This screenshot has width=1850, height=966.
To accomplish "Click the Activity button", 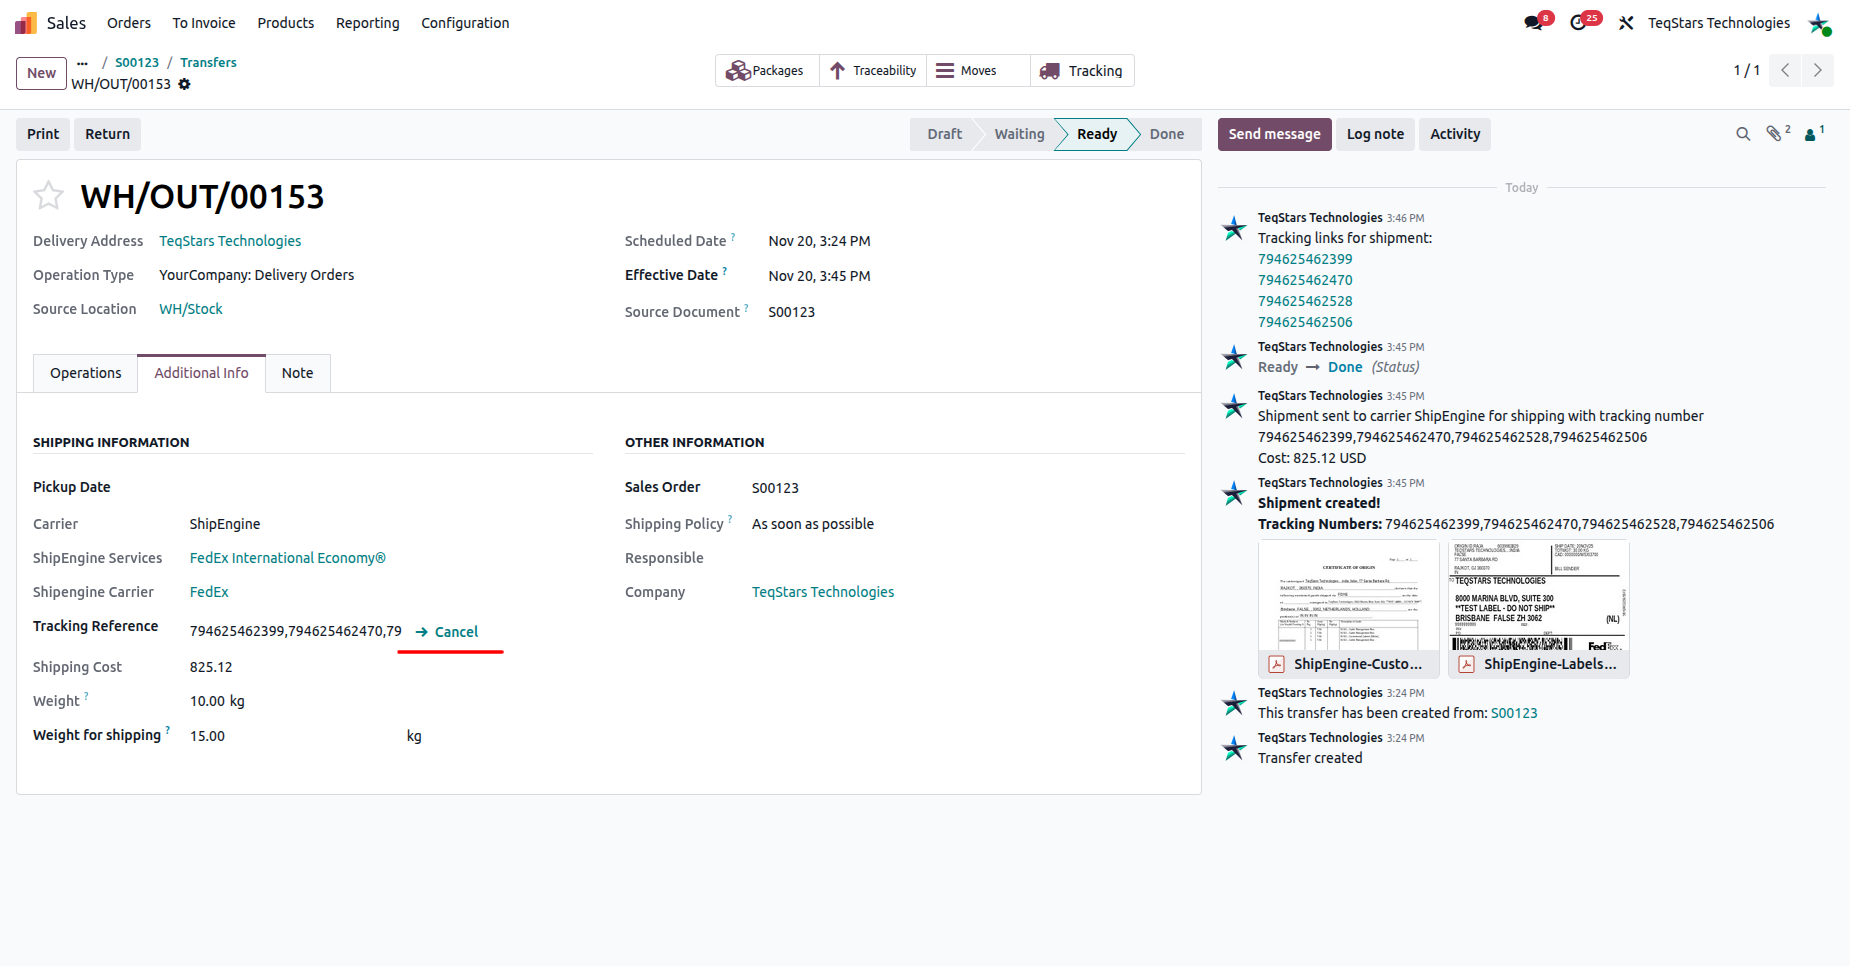I will 1455,134.
